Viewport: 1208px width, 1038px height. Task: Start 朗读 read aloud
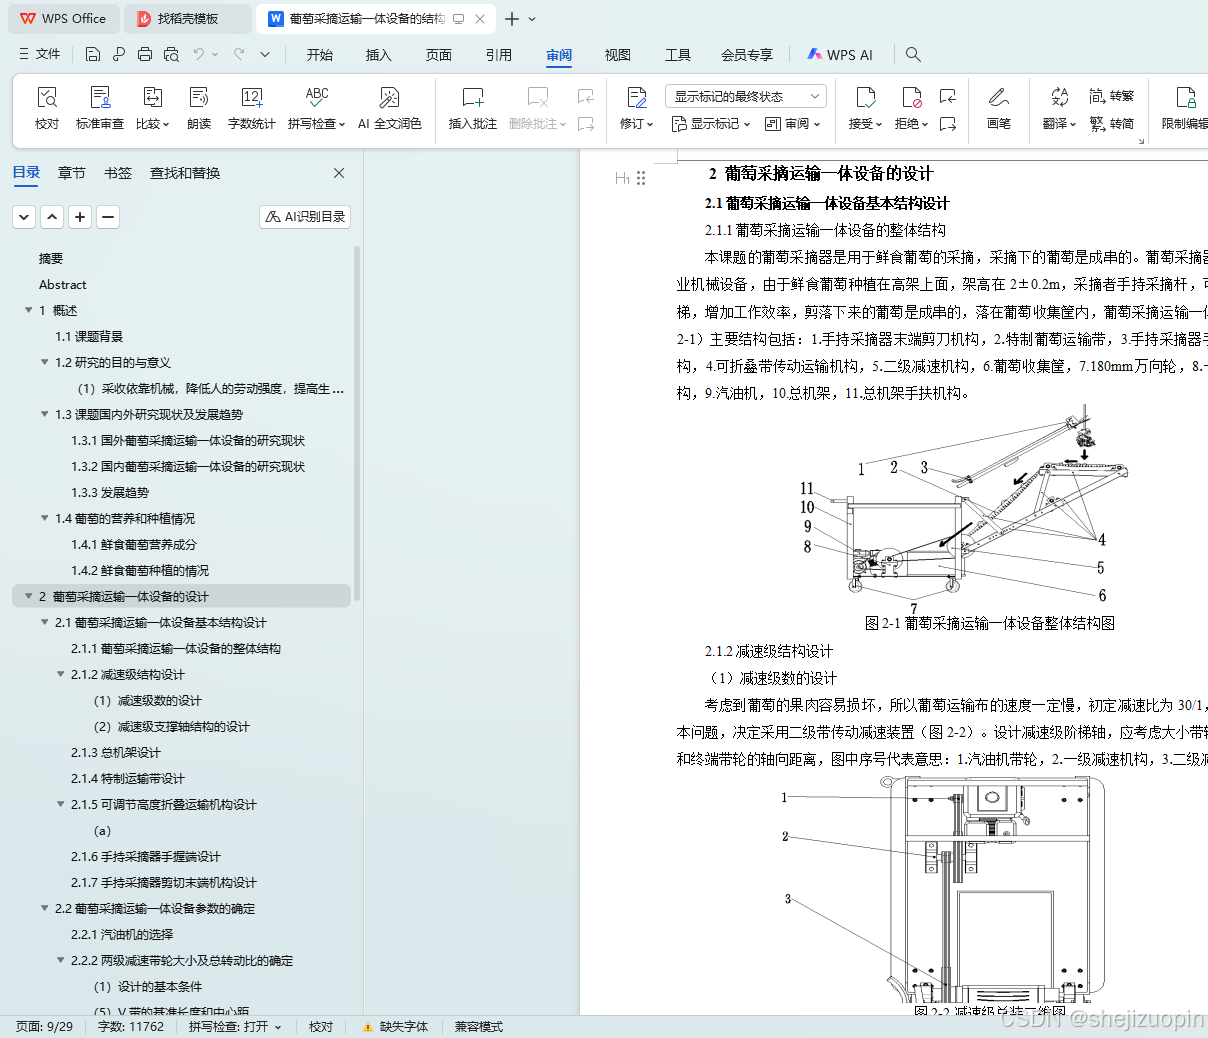[x=199, y=108]
